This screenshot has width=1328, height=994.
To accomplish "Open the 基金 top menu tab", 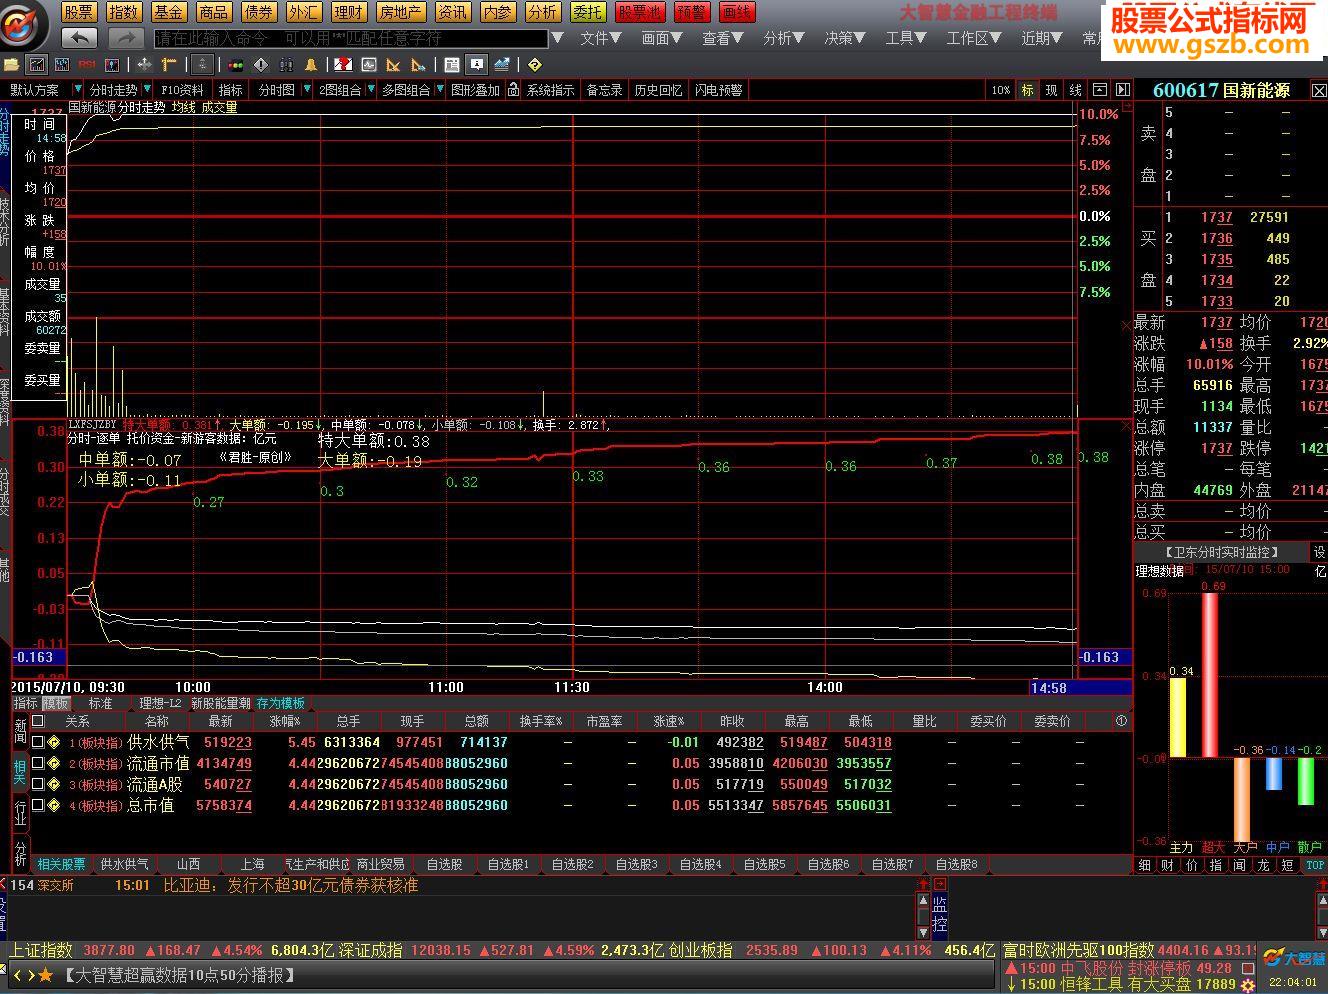I will (x=169, y=12).
